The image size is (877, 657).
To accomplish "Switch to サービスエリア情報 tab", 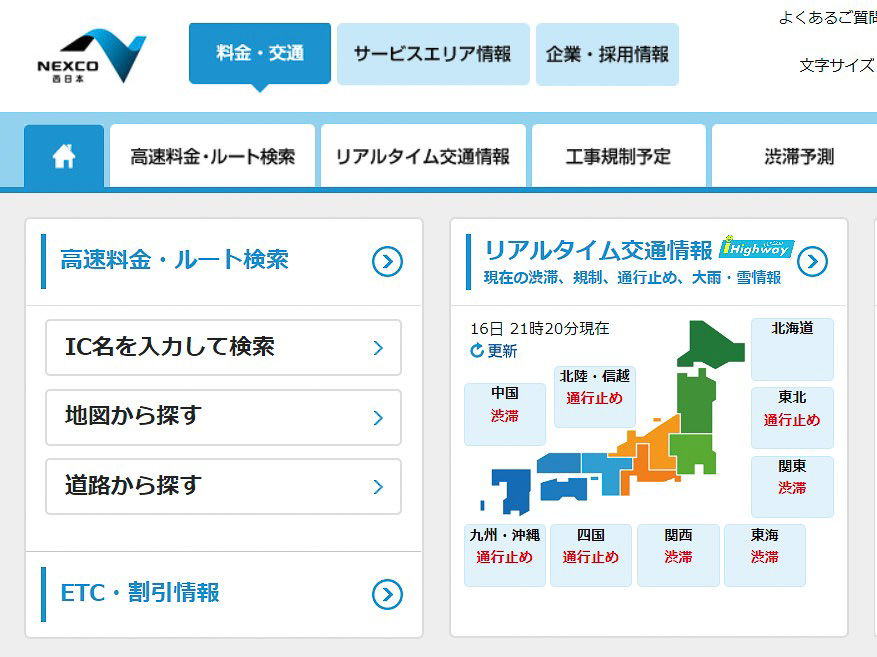I will pyautogui.click(x=433, y=54).
